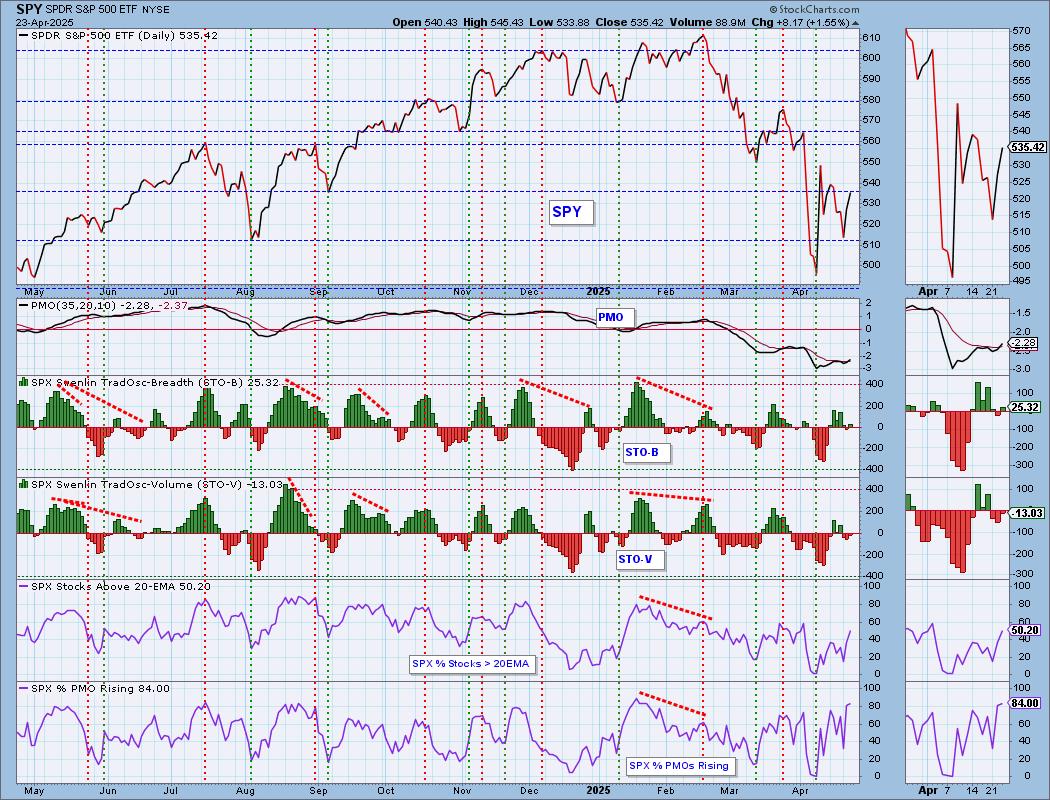Image resolution: width=1050 pixels, height=800 pixels.
Task: Click the bold SPY ticker symbol in header
Action: 29,9
